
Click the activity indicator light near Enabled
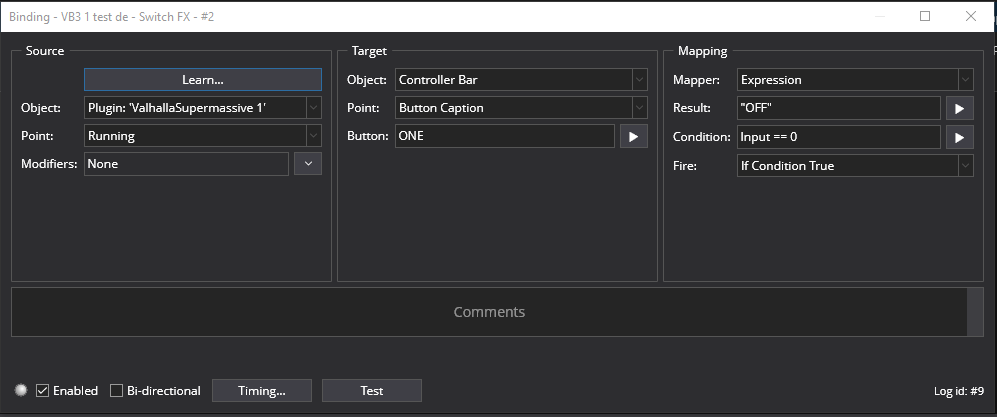click(x=21, y=390)
